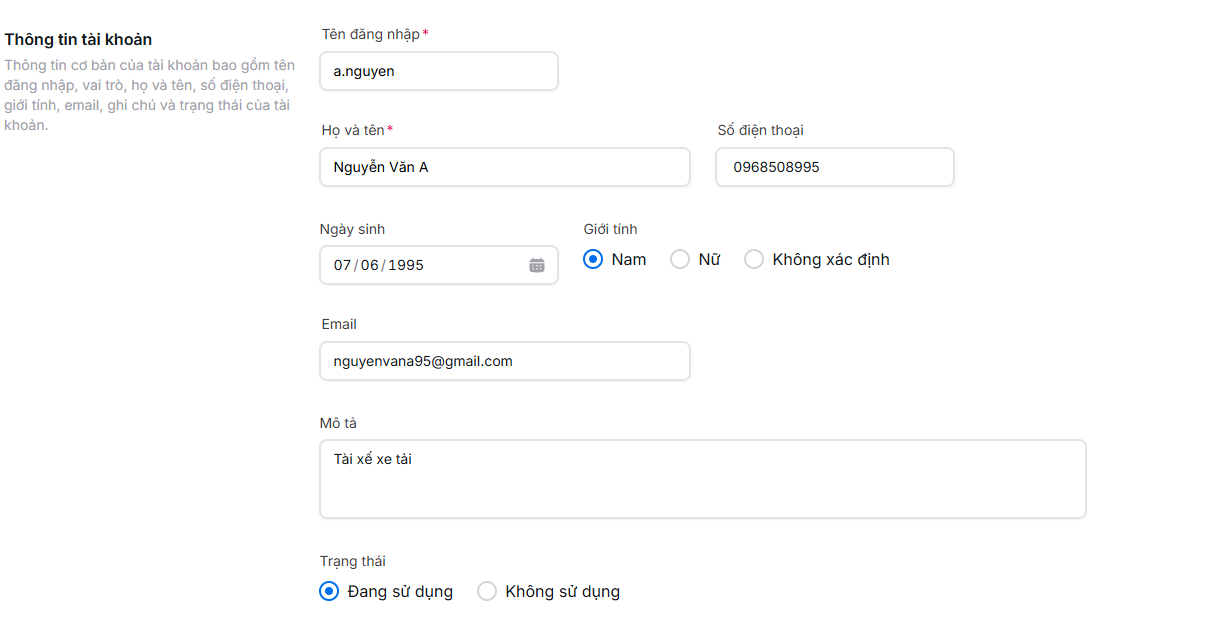This screenshot has height=630, width=1223.
Task: Select the month segment 06 in birth date
Action: pyautogui.click(x=370, y=265)
